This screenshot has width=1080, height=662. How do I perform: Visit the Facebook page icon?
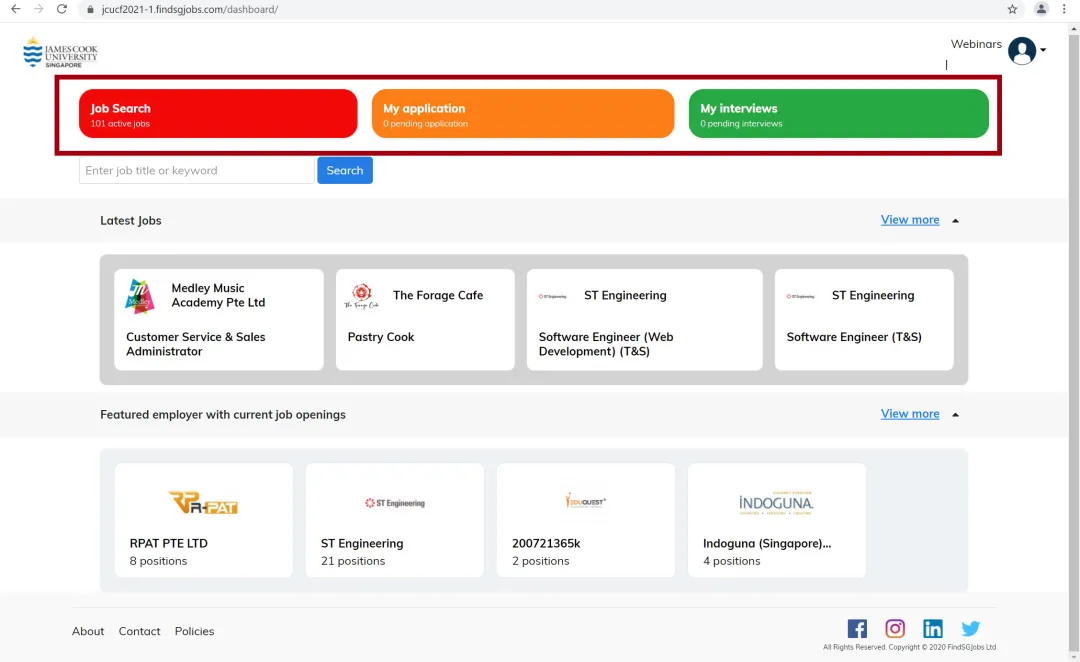[x=857, y=628]
